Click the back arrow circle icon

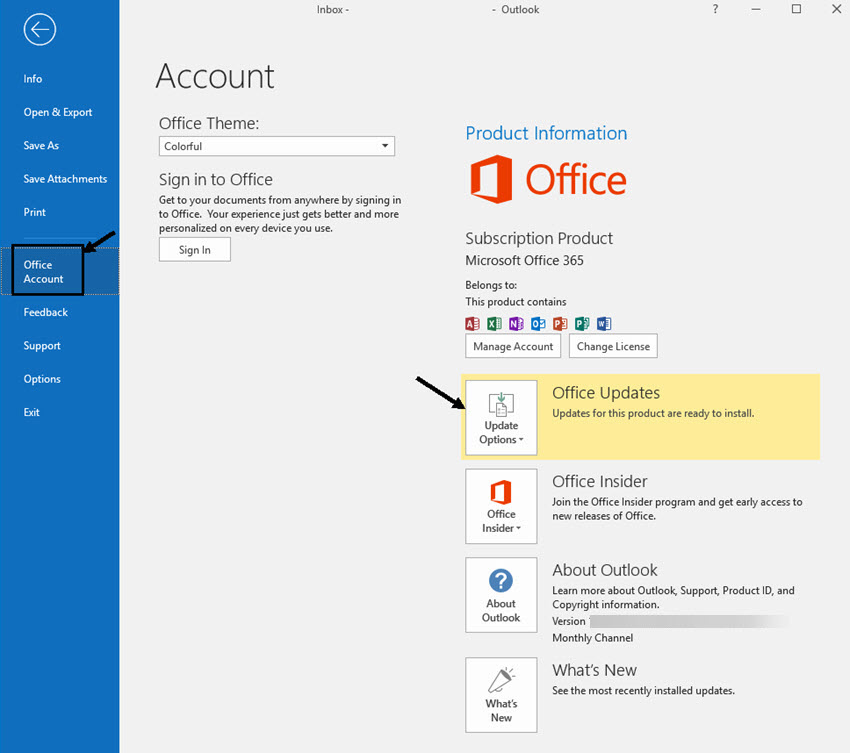coord(40,29)
